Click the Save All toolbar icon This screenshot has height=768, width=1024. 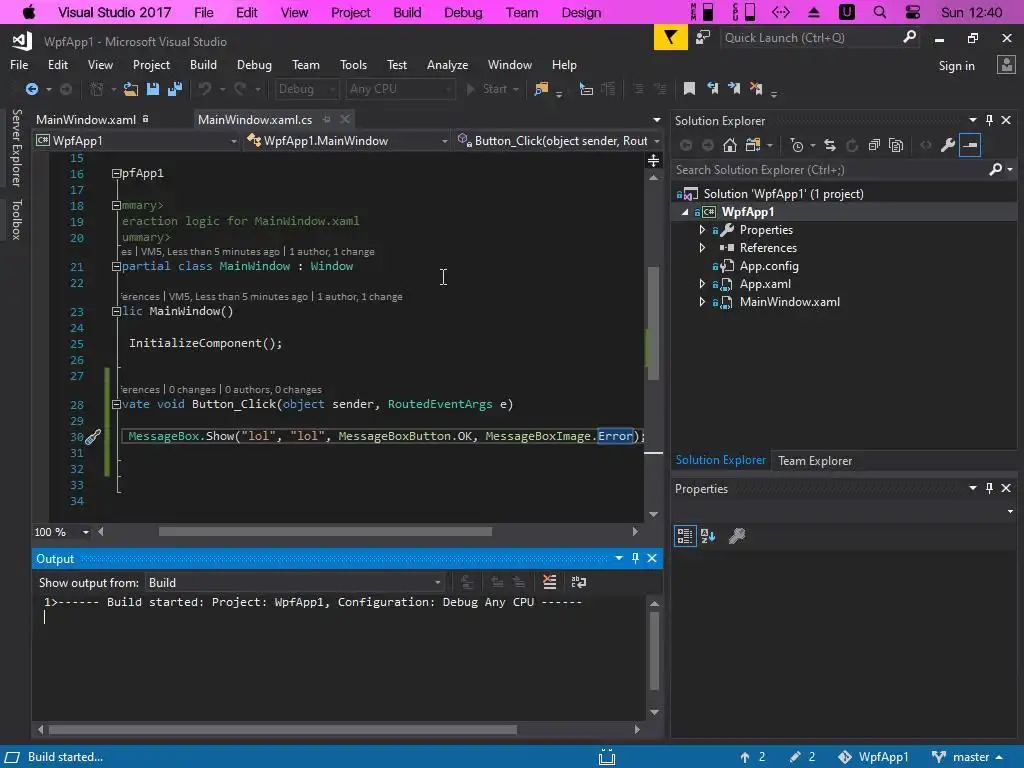[x=174, y=89]
